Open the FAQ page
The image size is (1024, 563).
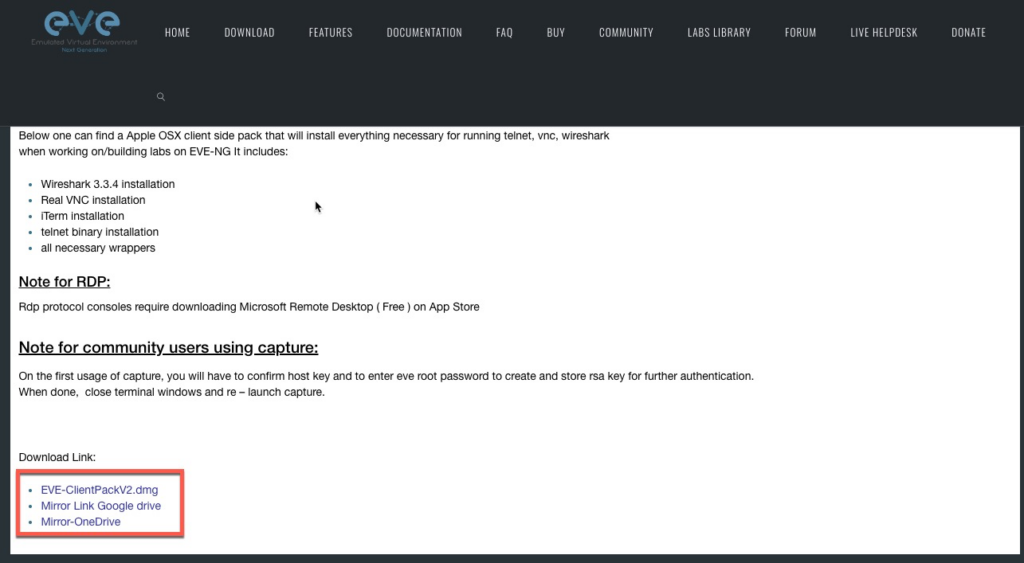tap(504, 32)
